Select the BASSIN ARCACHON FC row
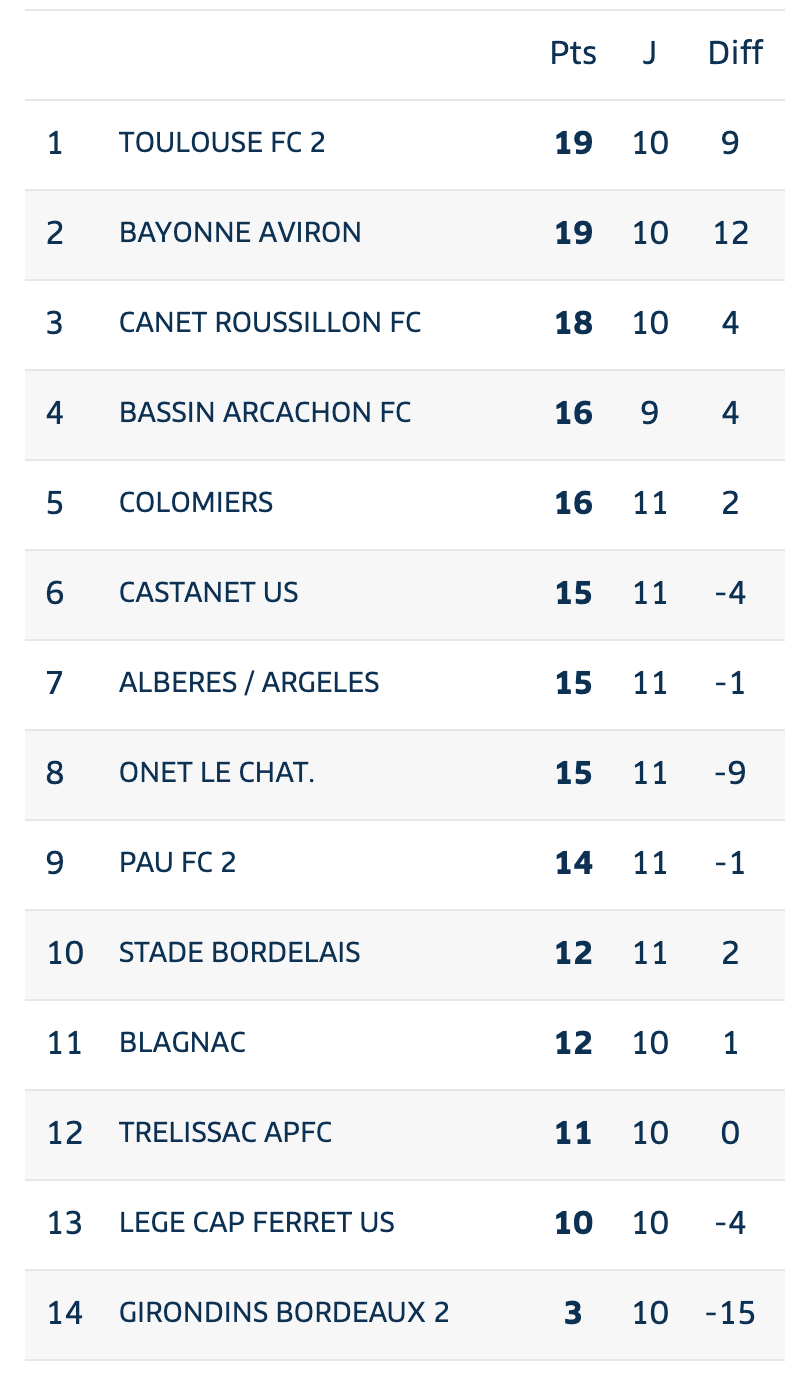The width and height of the screenshot is (800, 1374). pyautogui.click(x=404, y=414)
